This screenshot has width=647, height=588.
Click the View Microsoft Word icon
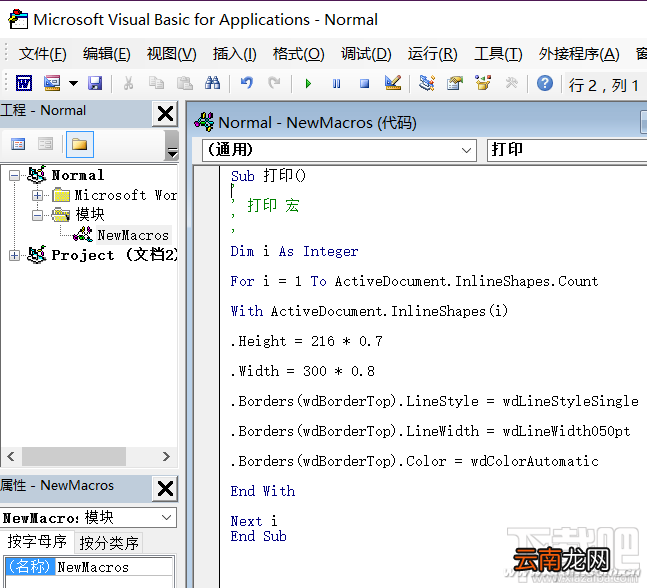pyautogui.click(x=24, y=84)
